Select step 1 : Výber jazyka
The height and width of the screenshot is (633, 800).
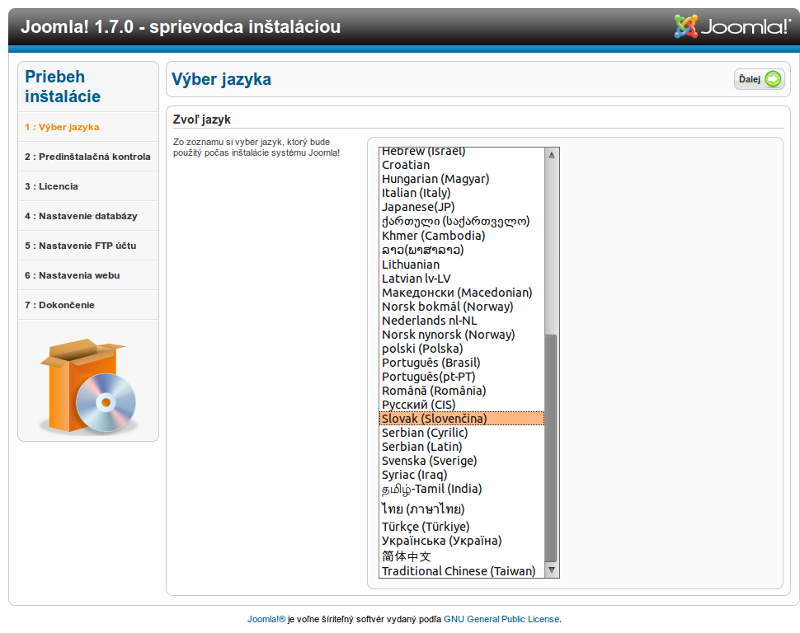(x=62, y=127)
